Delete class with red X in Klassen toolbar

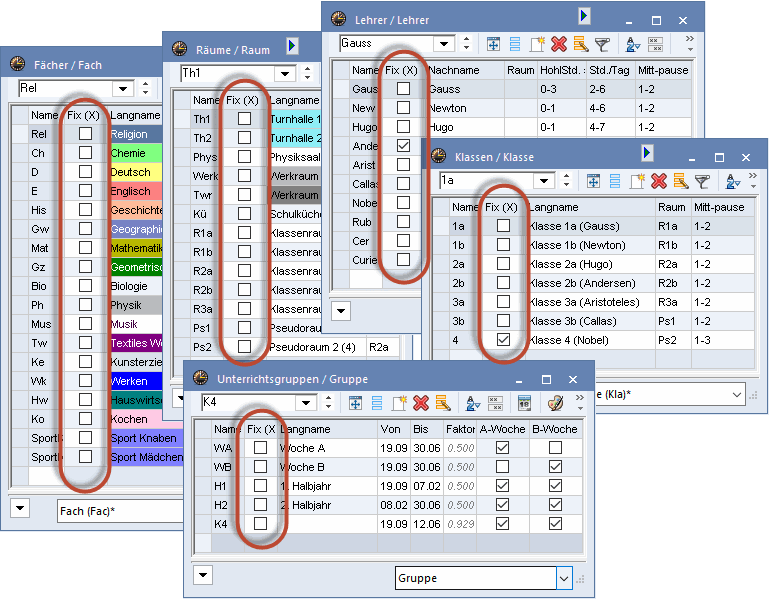pos(659,182)
